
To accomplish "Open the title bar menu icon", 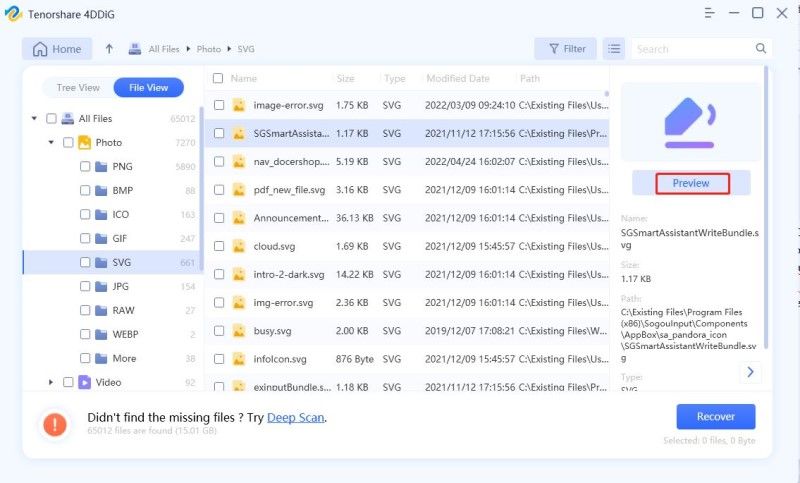I will [709, 13].
